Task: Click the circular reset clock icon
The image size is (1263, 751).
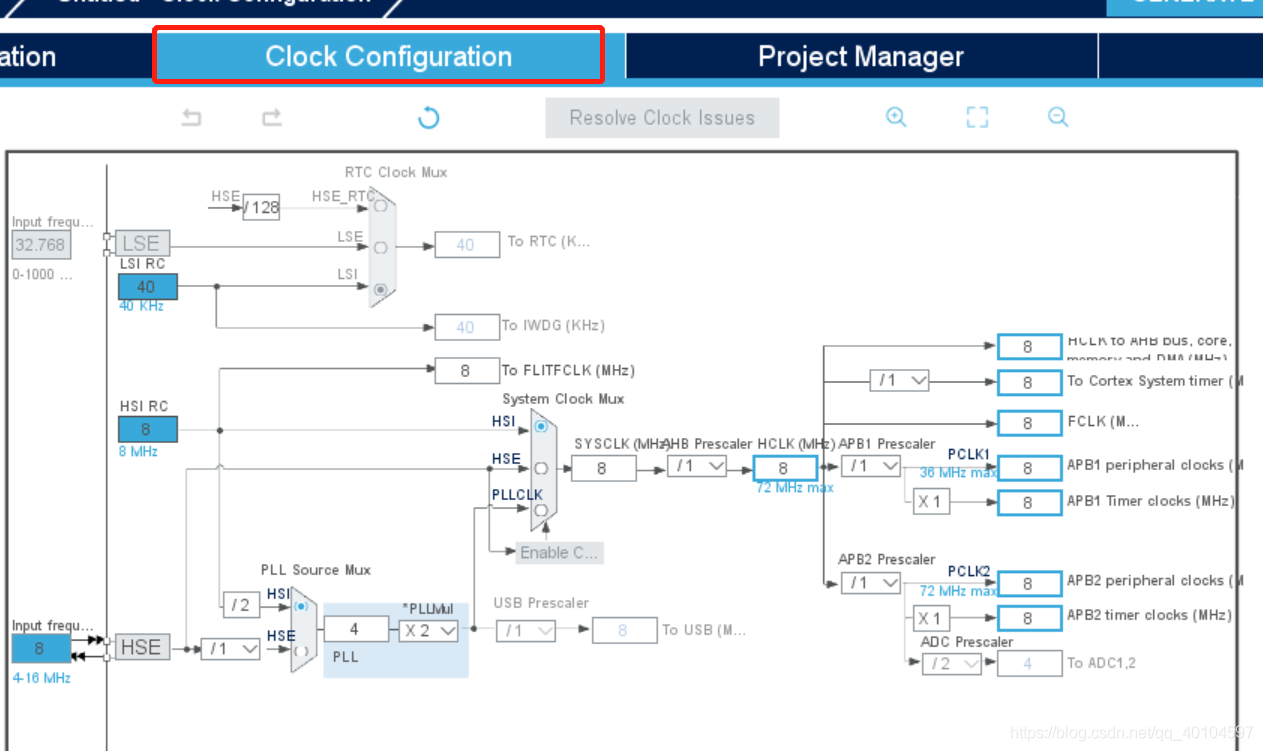Action: tap(428, 118)
